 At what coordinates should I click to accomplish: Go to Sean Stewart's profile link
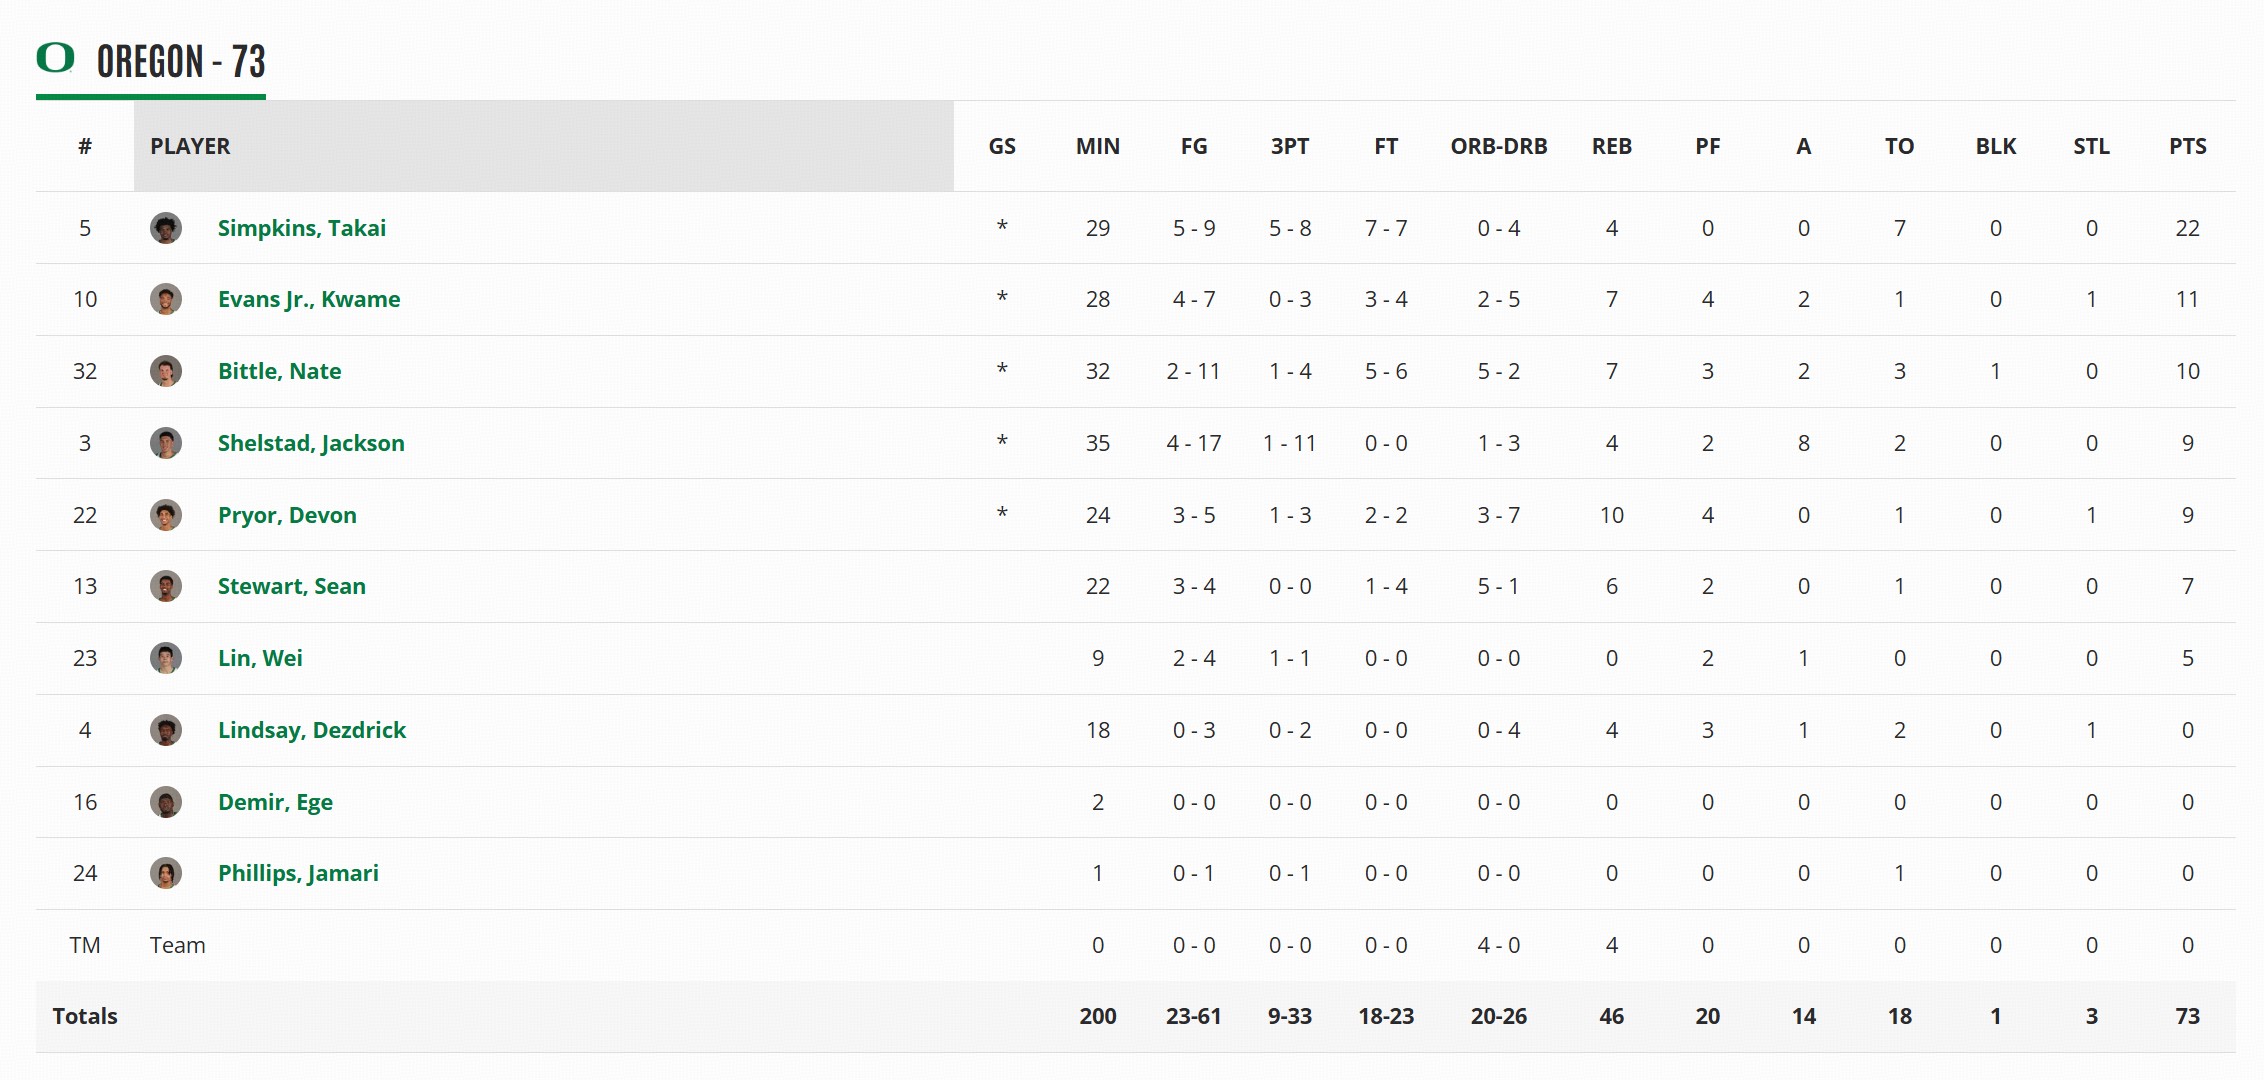click(291, 586)
